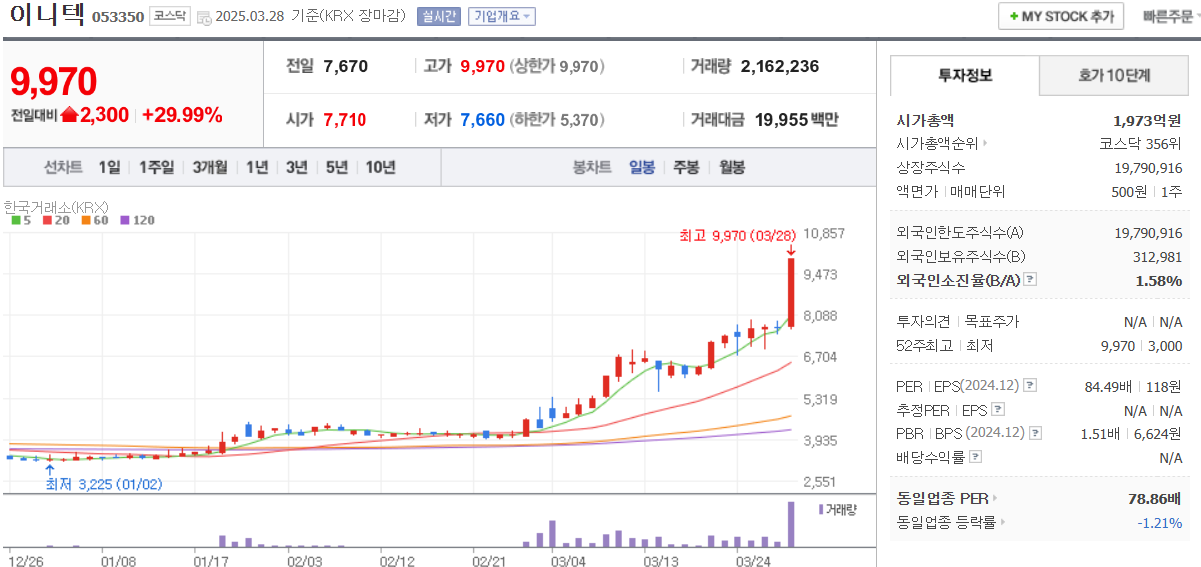Select the 5년 line chart period
Image resolution: width=1201 pixels, height=567 pixels.
point(337,167)
